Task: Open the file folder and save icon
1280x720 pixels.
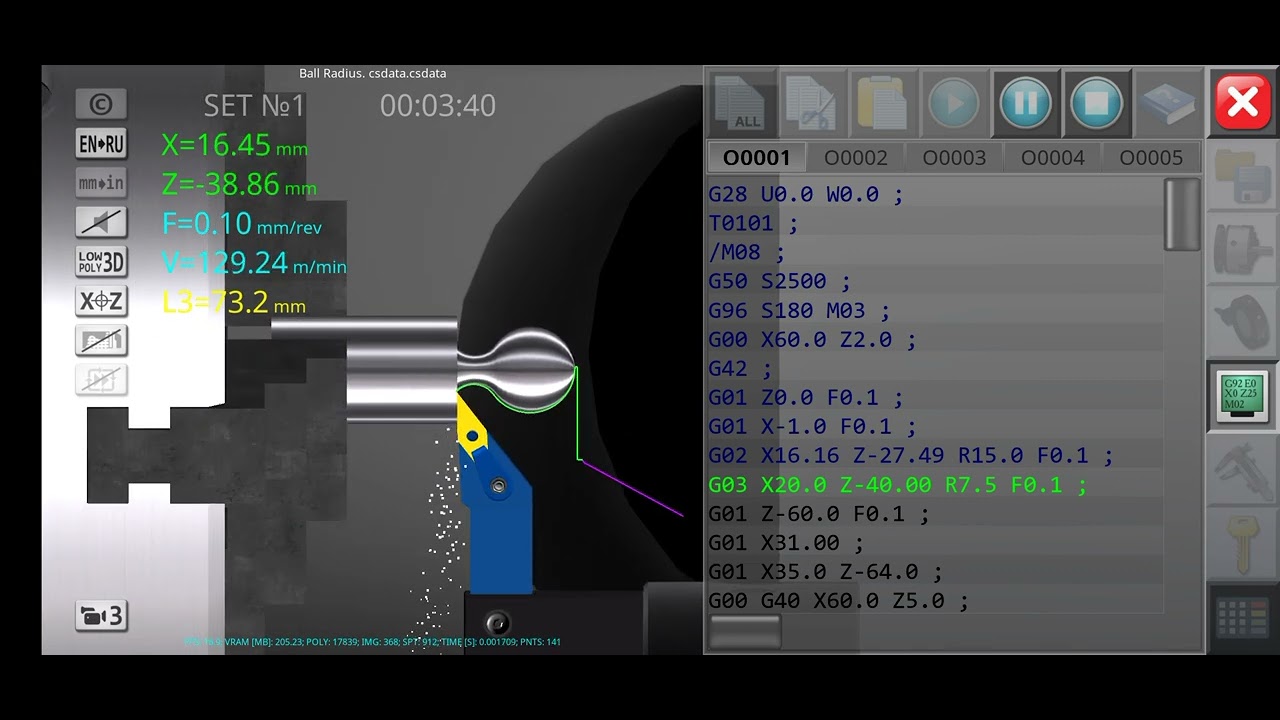Action: (1242, 176)
